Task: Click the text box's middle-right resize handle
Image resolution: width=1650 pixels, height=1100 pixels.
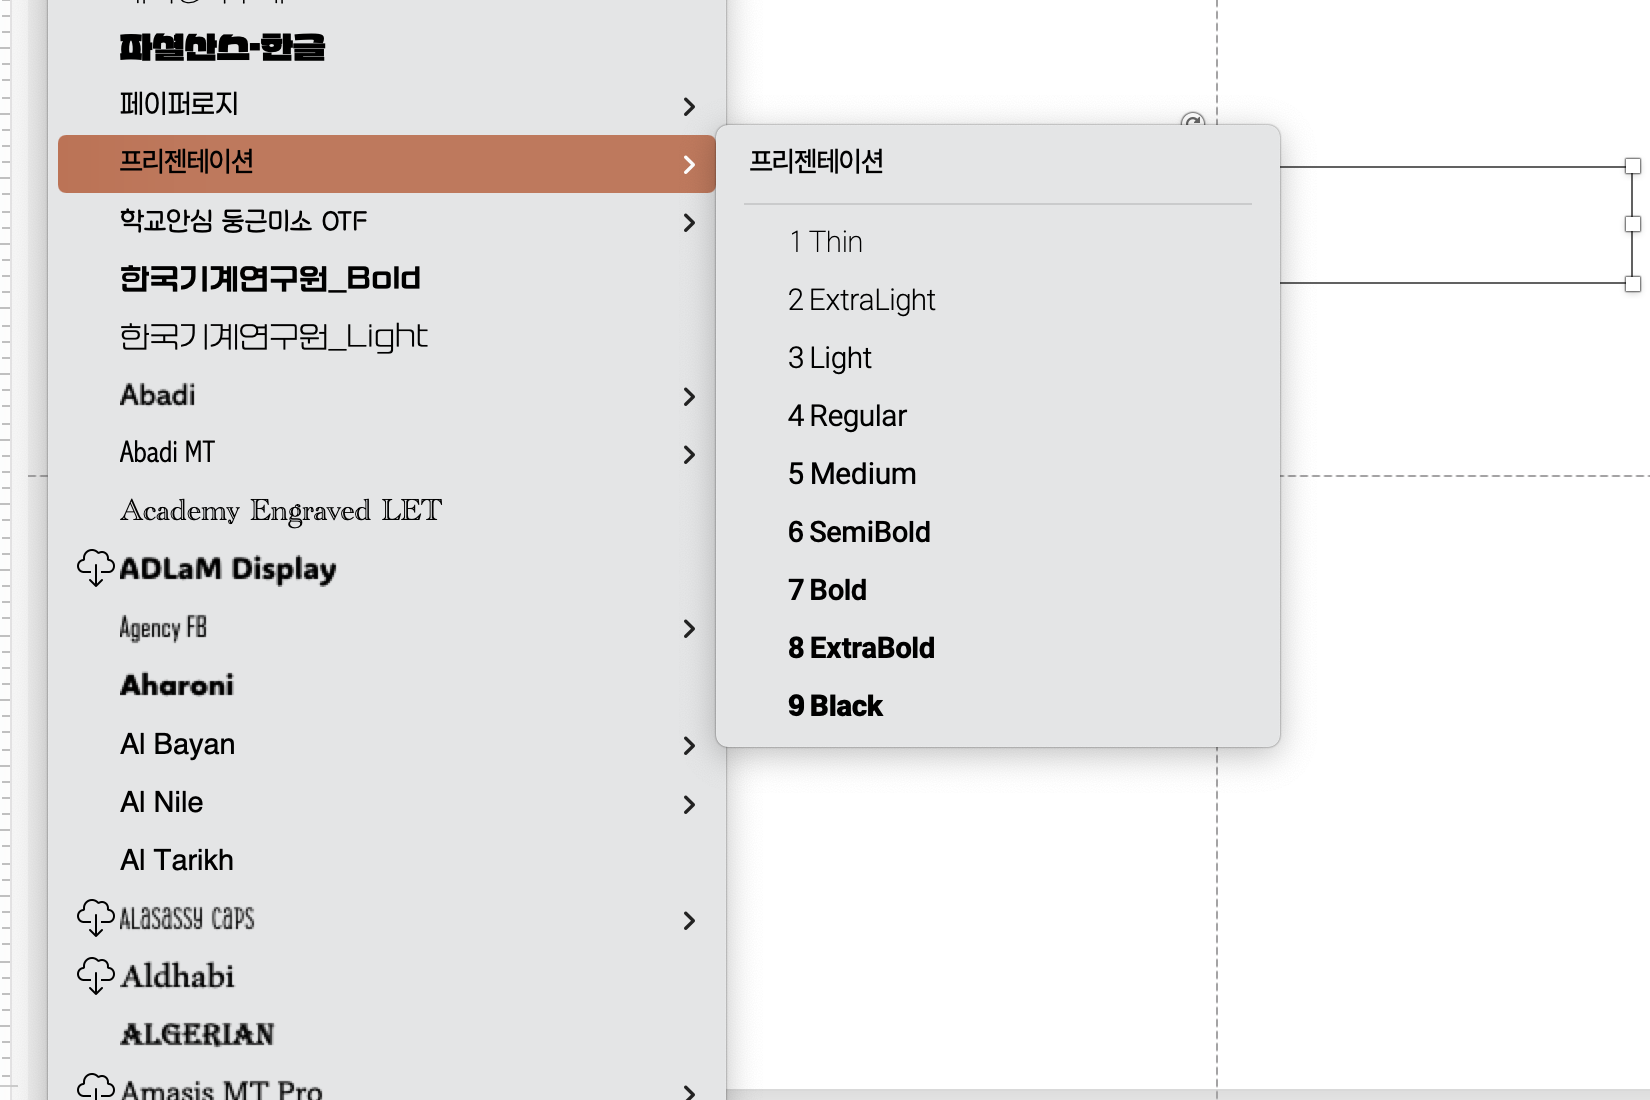Action: point(1633,224)
